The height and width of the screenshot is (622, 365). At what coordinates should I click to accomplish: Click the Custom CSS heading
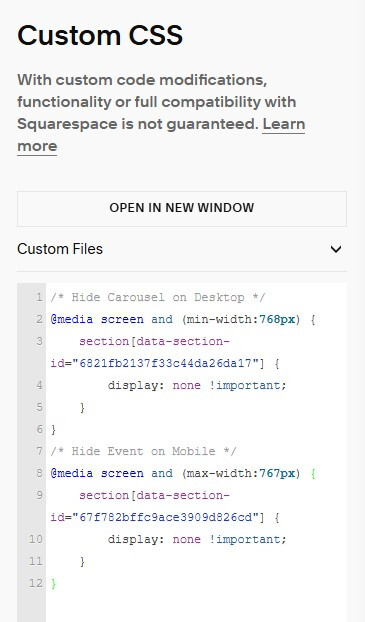pos(100,36)
